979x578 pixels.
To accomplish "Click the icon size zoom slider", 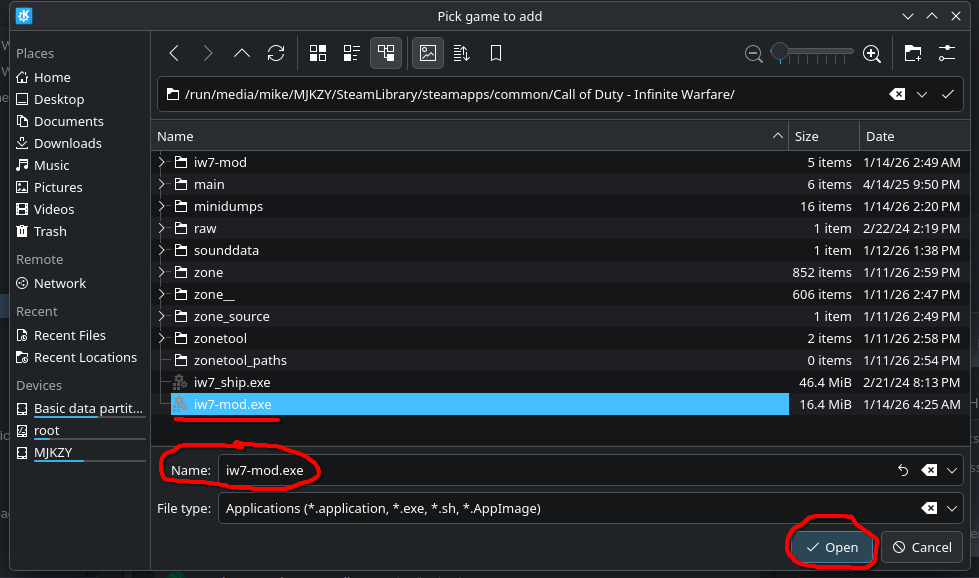I will click(x=812, y=53).
